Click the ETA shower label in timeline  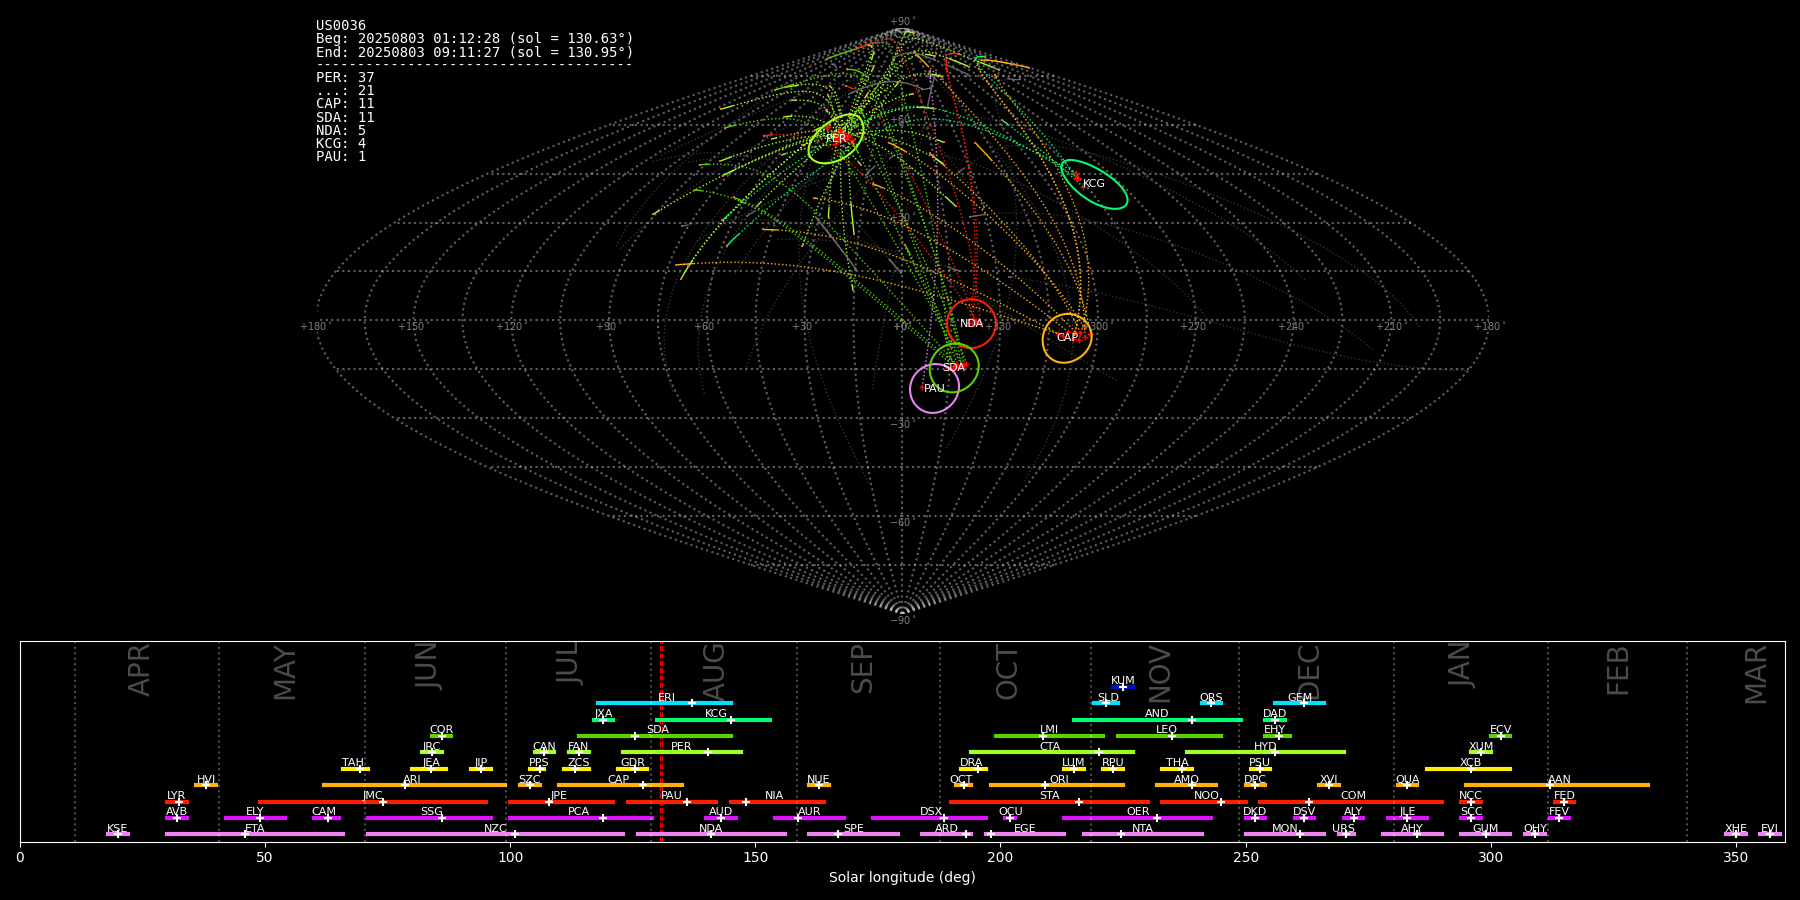255,829
